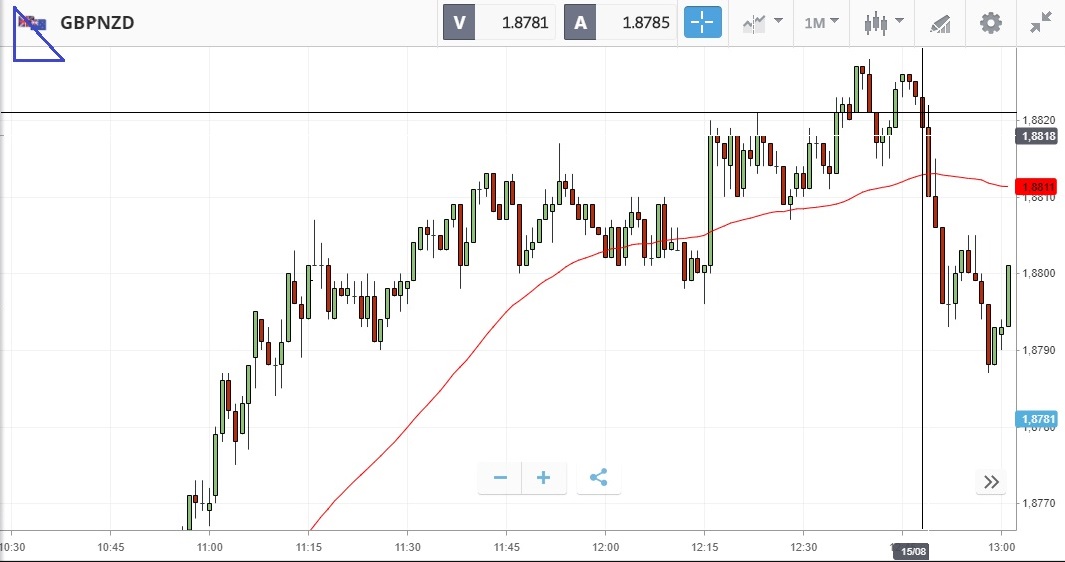The height and width of the screenshot is (562, 1065).
Task: Click the GBPNZD flag icon
Action: (32, 22)
